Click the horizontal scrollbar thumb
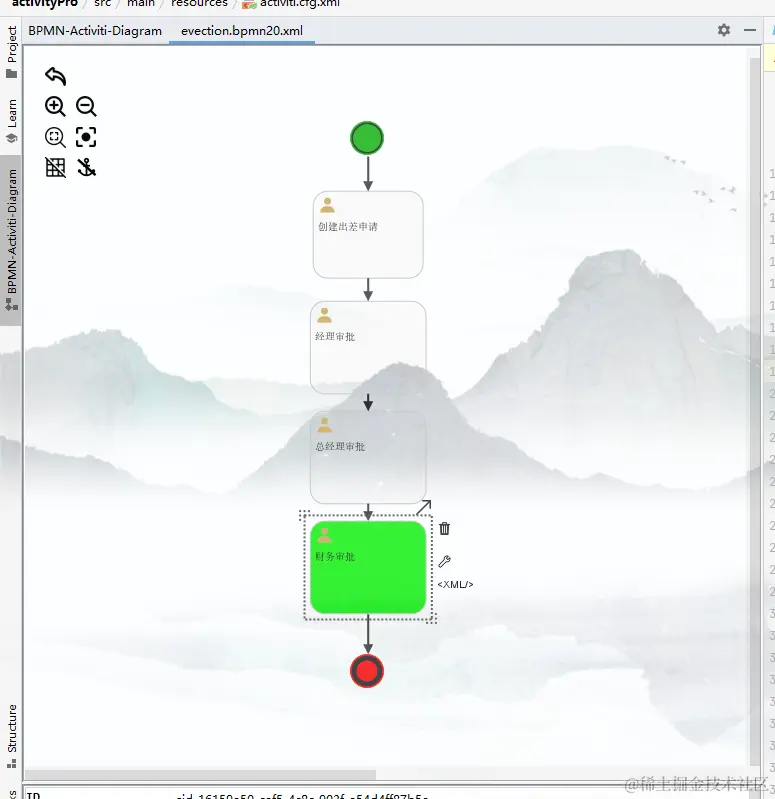Screen dimensions: 775x799 200,775
